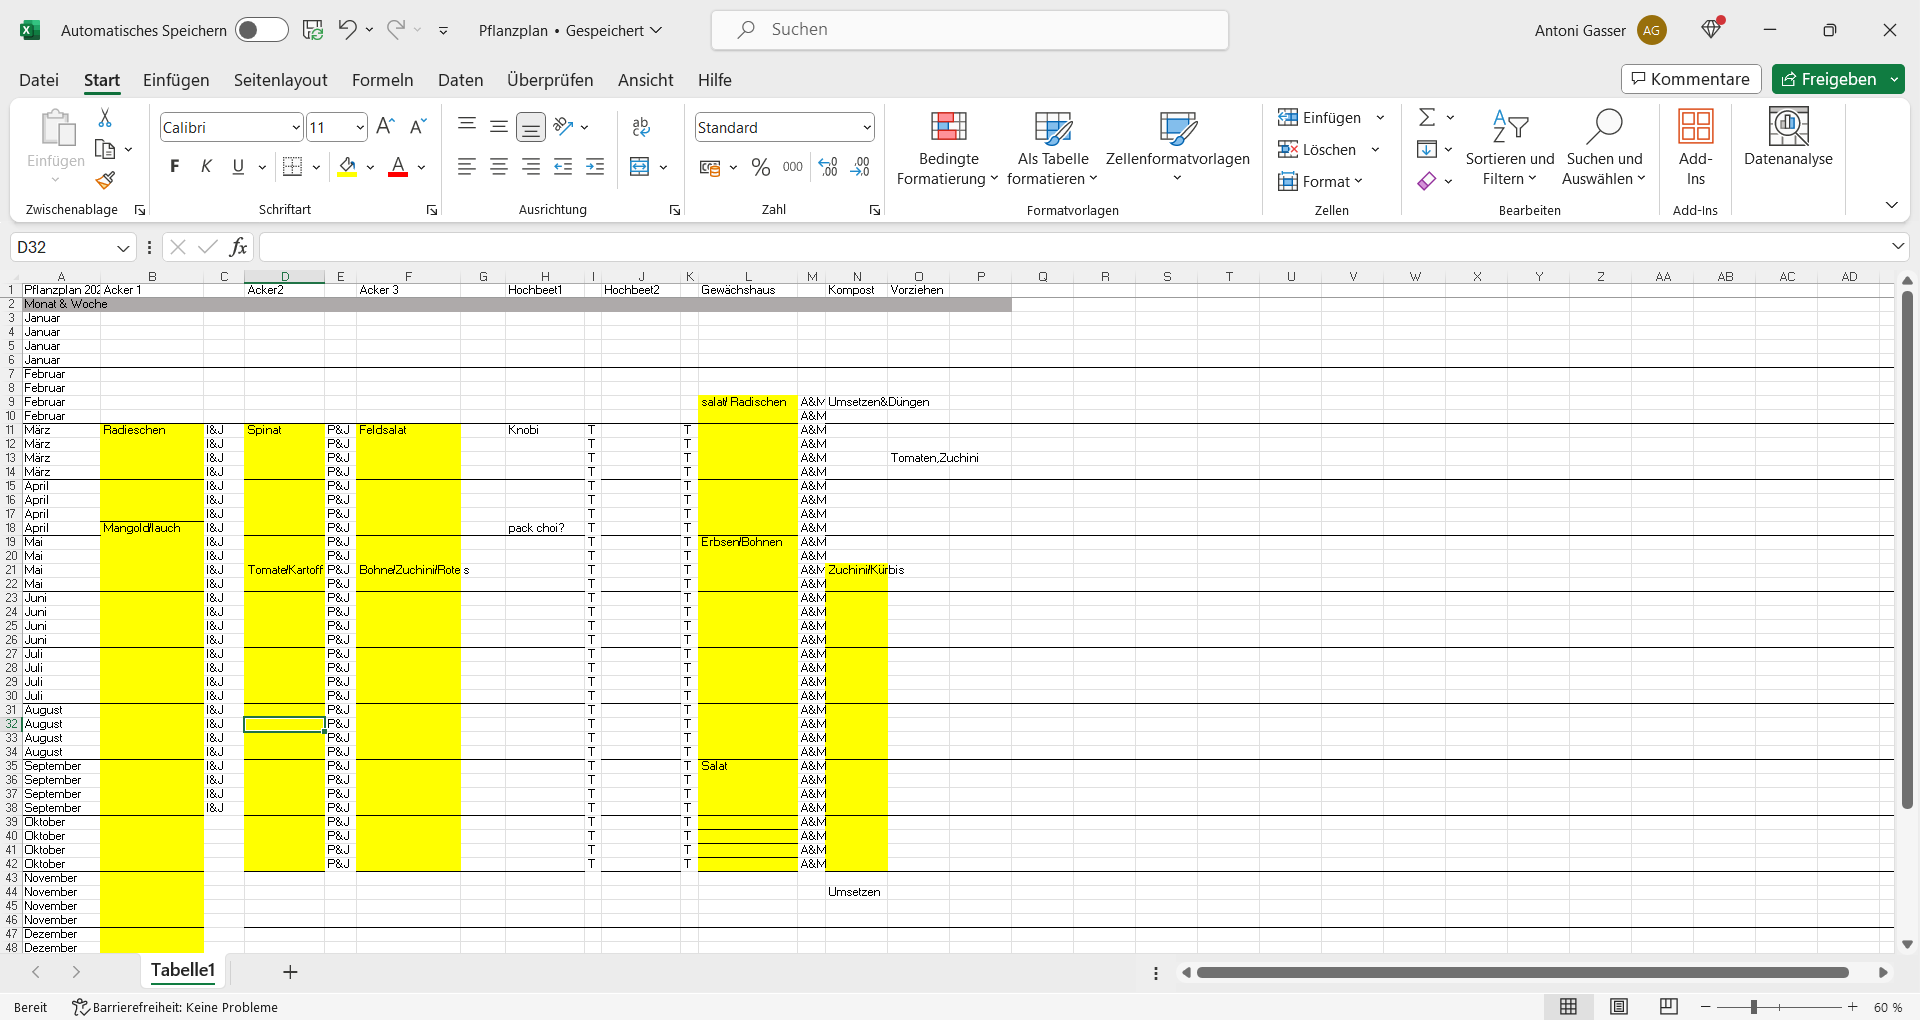Click the Freigeben share button
This screenshot has height=1020, width=1920.
pos(1828,79)
